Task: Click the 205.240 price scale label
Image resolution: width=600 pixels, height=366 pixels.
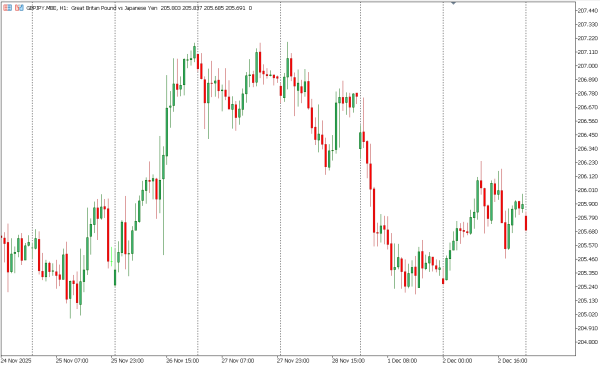Action: (587, 287)
